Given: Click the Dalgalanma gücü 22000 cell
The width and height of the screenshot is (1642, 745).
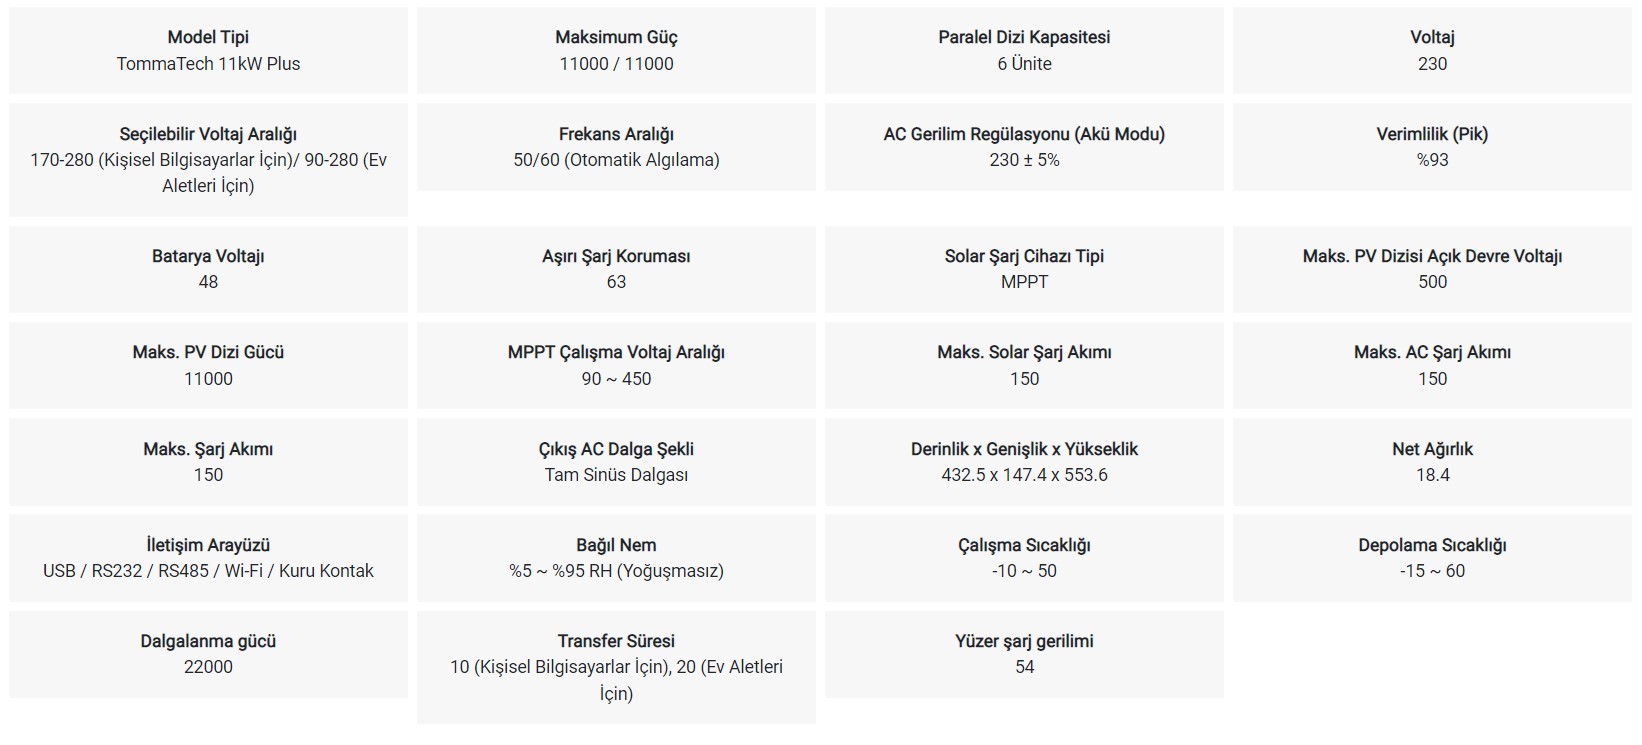Looking at the screenshot, I should coord(208,654).
